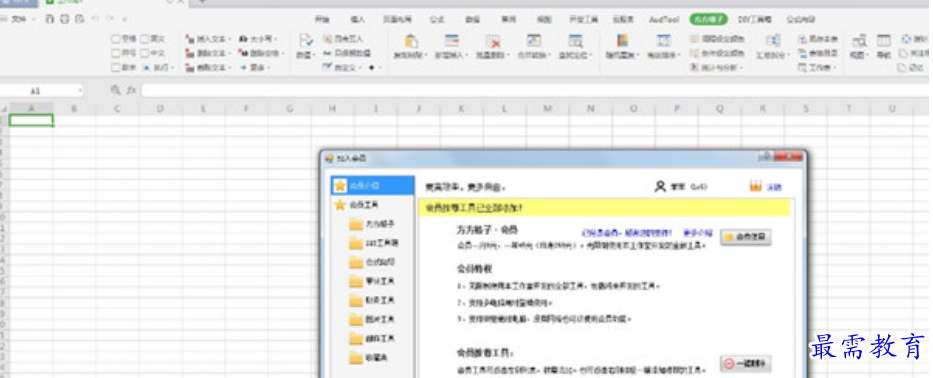Tick the 空格 checkbox
This screenshot has height=378, width=933.
coord(115,39)
